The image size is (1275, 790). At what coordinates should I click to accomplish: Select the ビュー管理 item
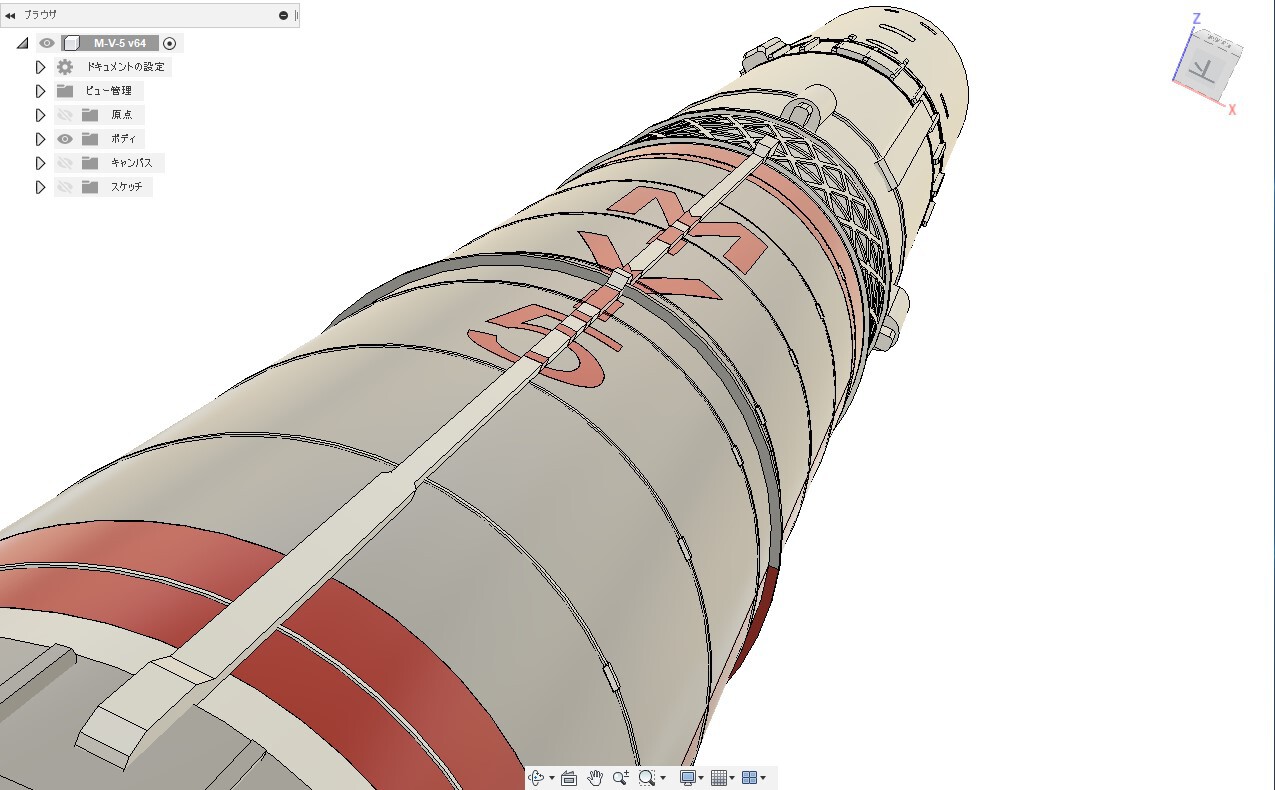coord(109,91)
